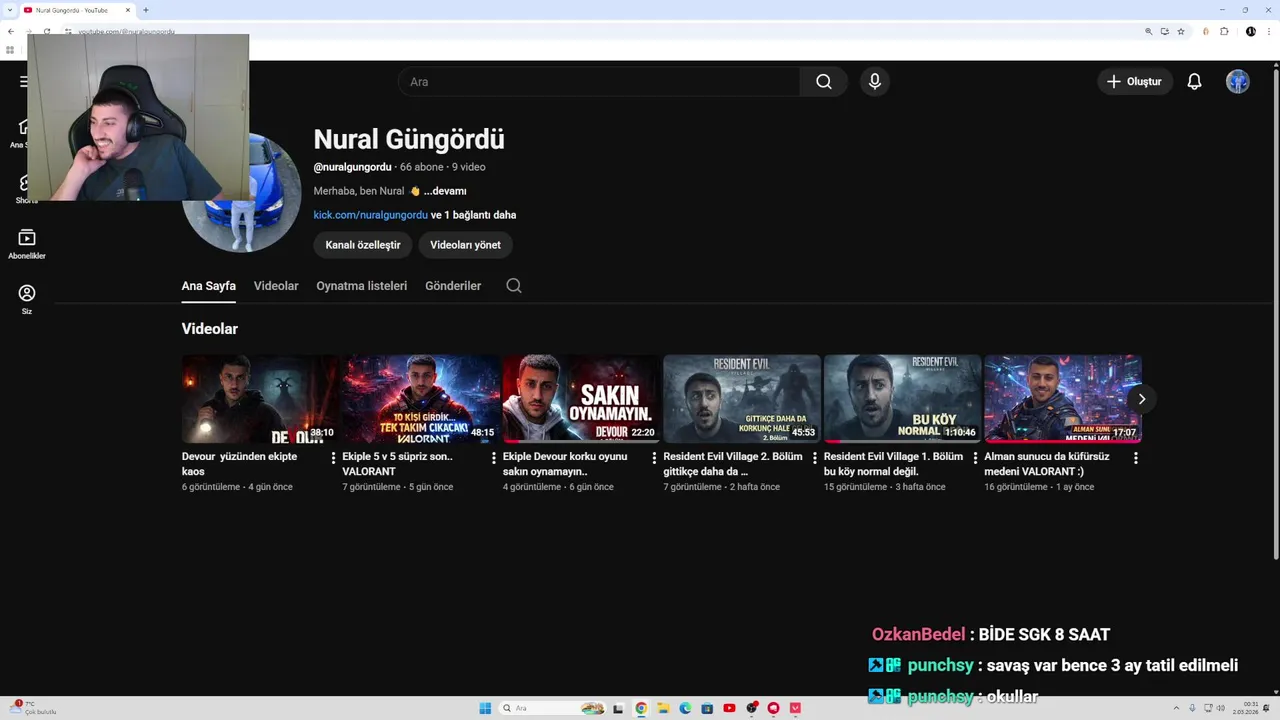
Task: Open a new browser tab
Action: [x=146, y=10]
